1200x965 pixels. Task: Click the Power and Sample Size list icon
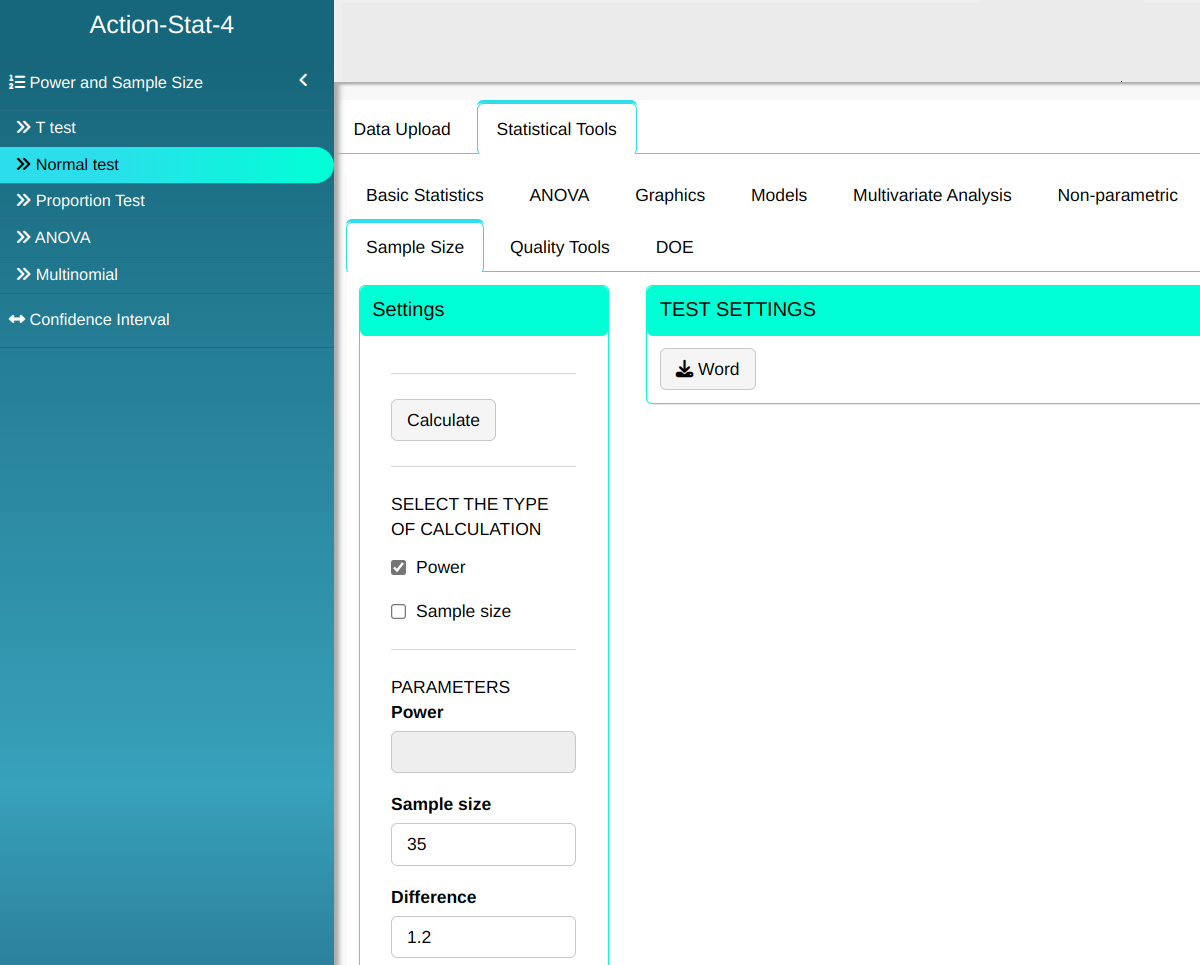pos(17,82)
